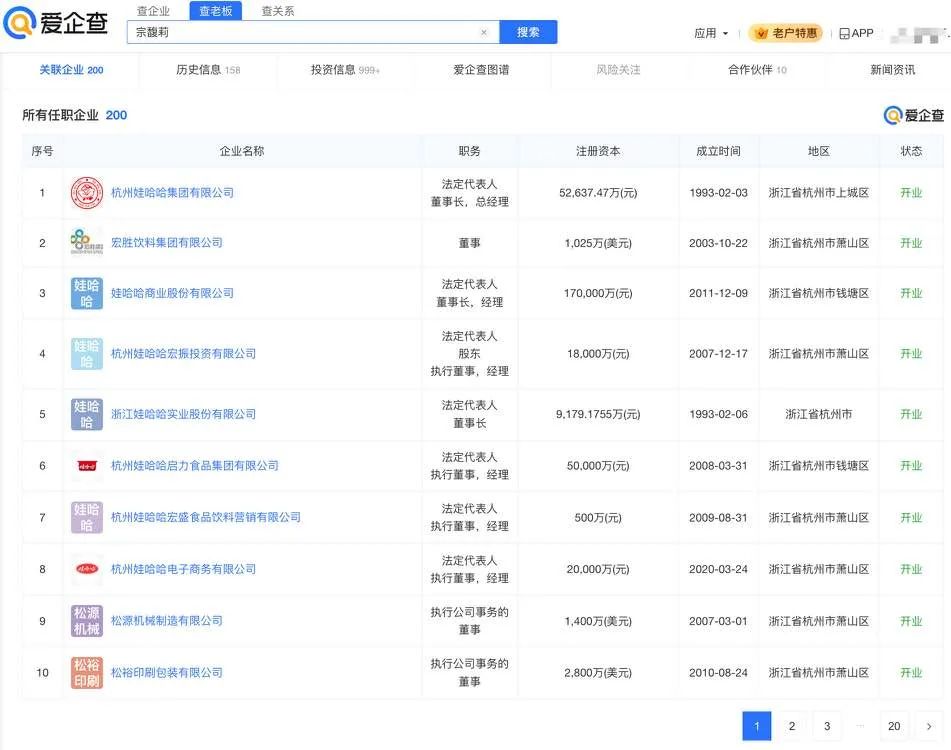Click the 搜索 search button
951x750 pixels.
528,31
